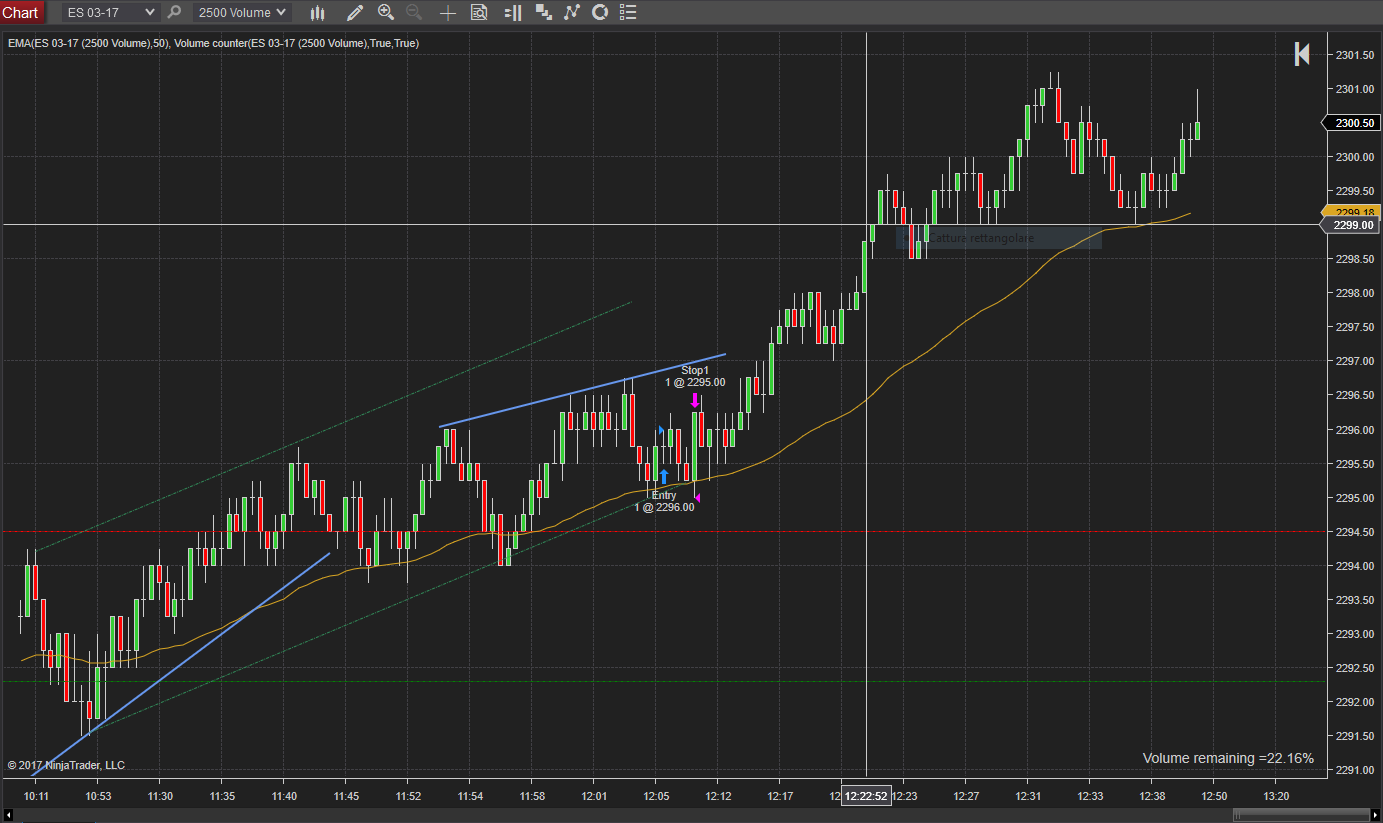Screen dimensions: 1383x823
Task: Click the 13:20 time axis label
Action: pos(1276,796)
